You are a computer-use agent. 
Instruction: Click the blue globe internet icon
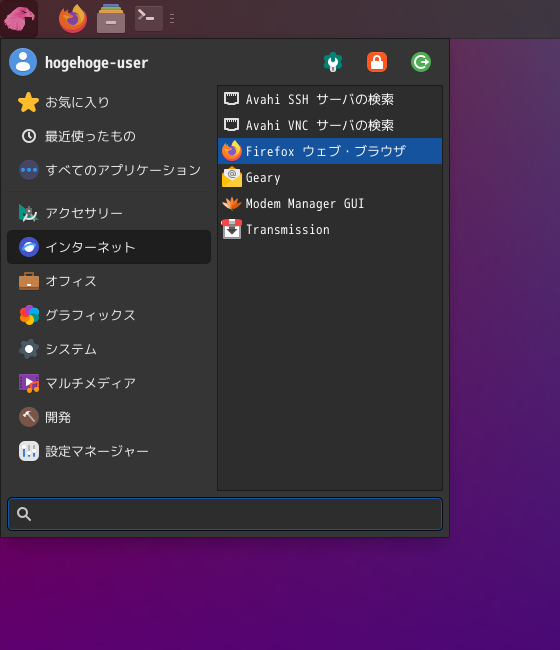pyautogui.click(x=29, y=247)
